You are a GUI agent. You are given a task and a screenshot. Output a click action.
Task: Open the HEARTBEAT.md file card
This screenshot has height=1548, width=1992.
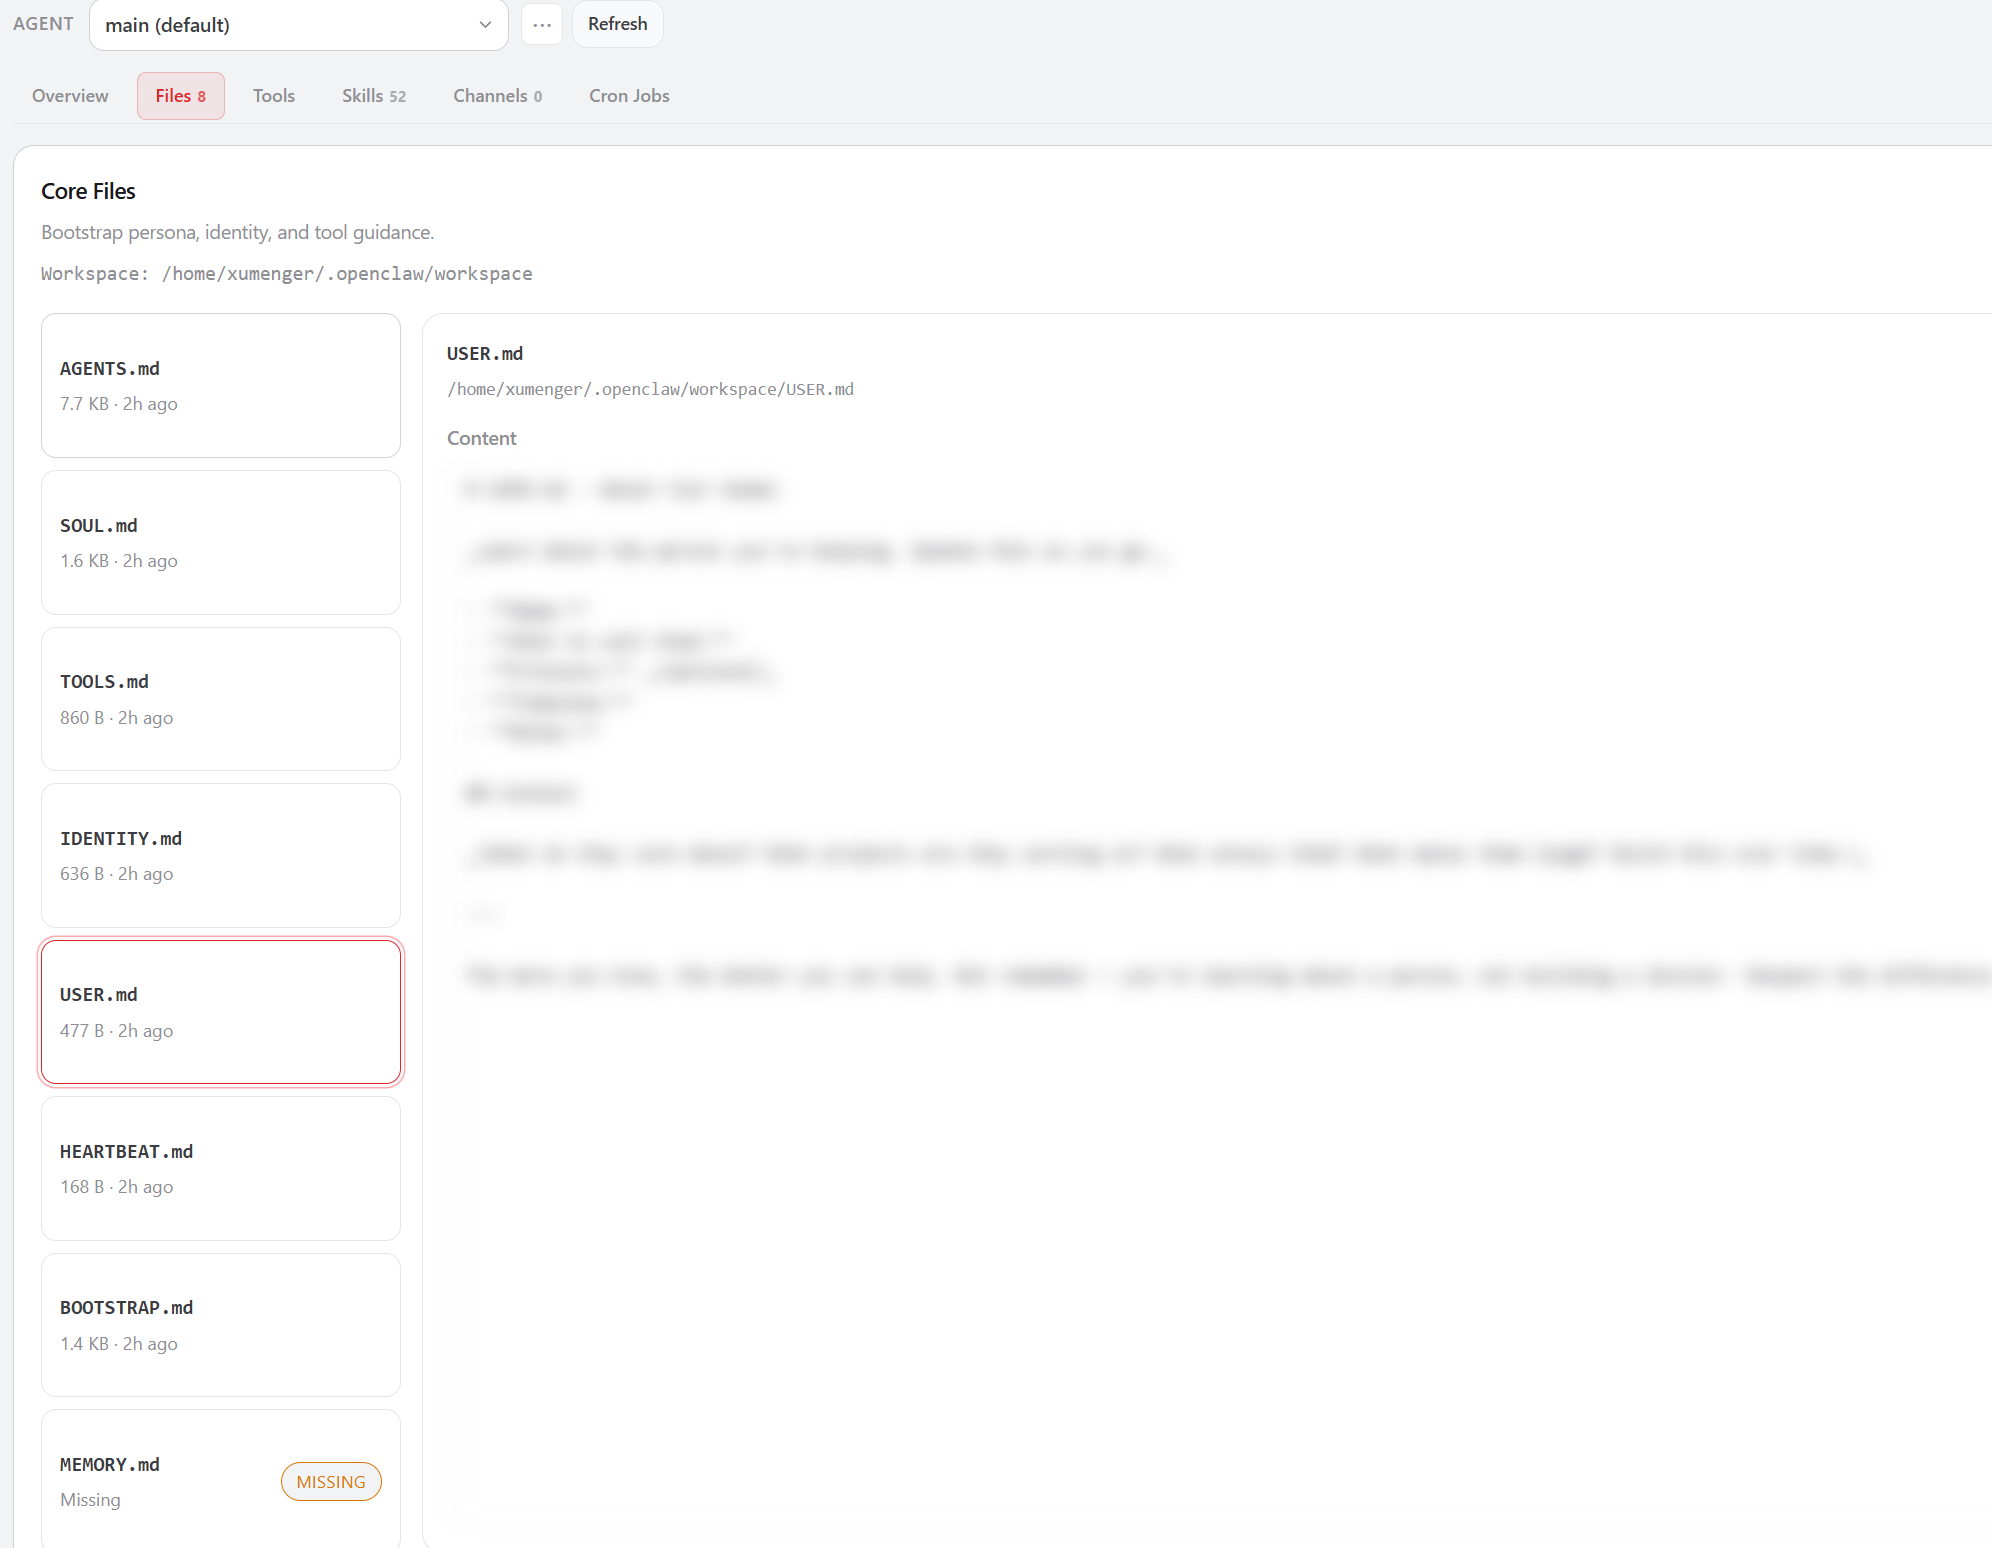(220, 1168)
